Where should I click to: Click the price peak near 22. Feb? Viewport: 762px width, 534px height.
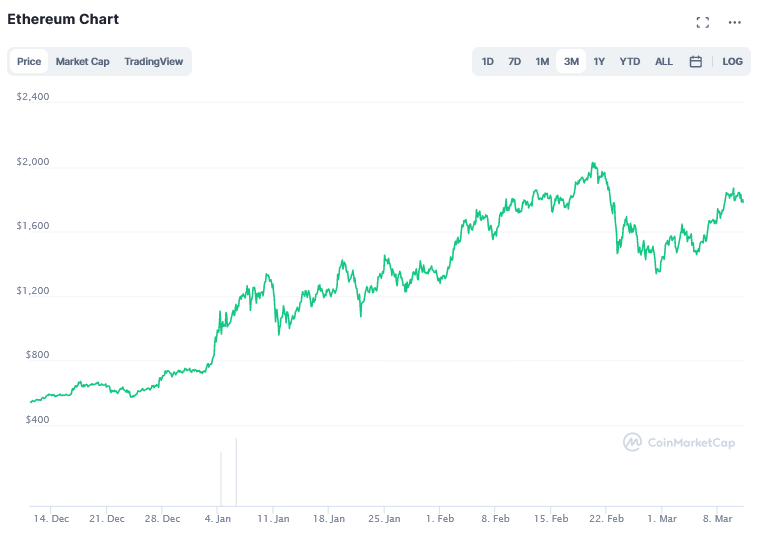[593, 164]
